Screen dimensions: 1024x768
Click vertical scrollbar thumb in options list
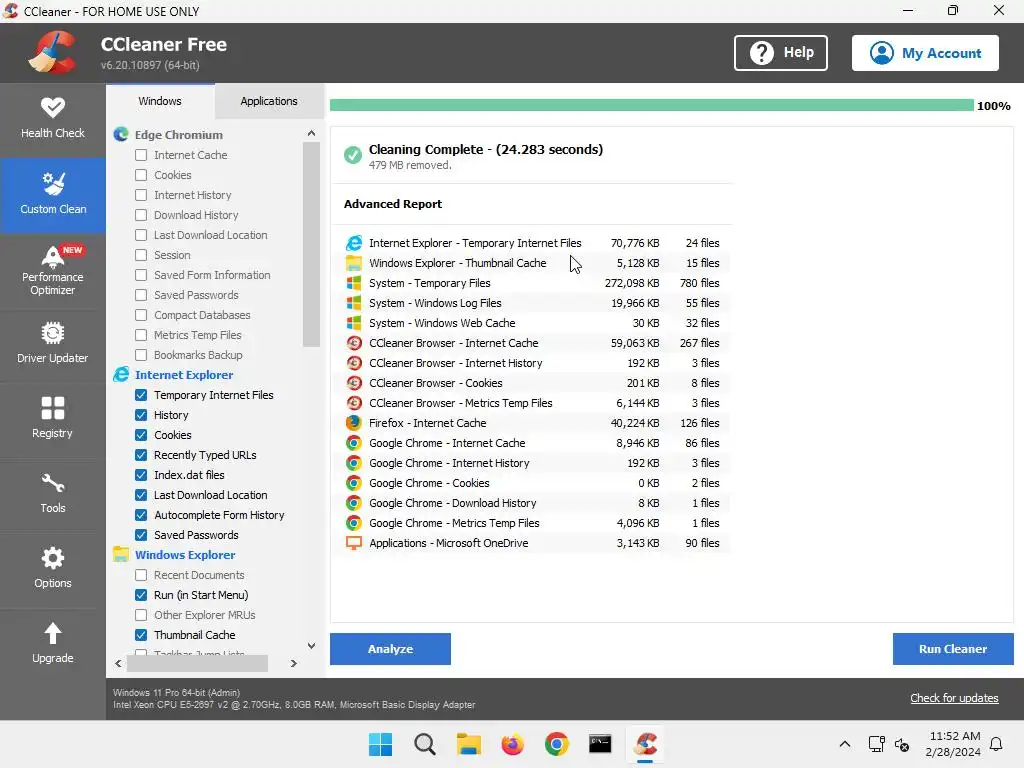click(x=312, y=244)
